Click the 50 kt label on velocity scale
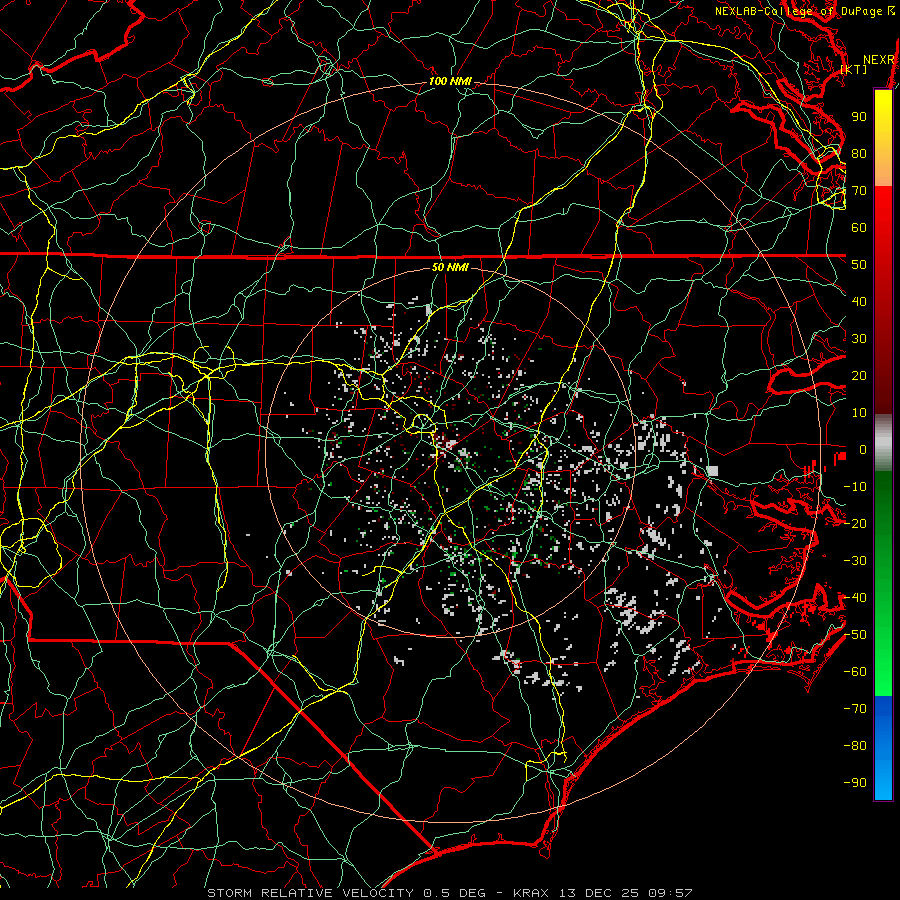 (x=859, y=265)
